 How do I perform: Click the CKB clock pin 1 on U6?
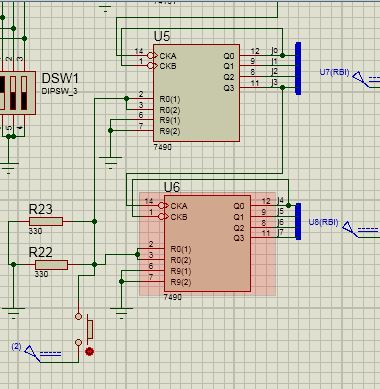pos(155,217)
